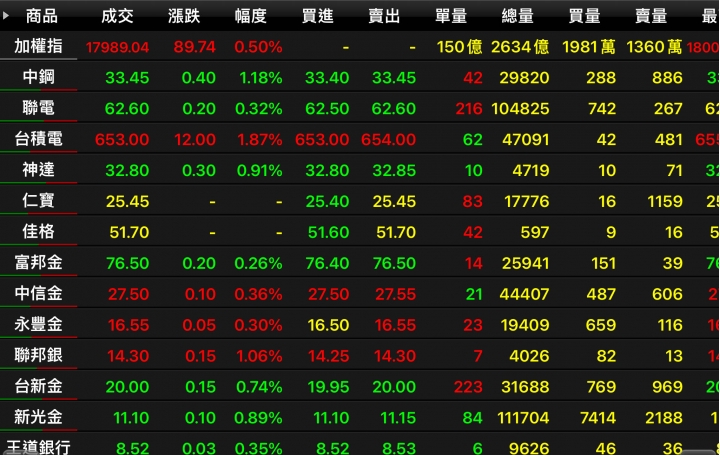
Task: Select the 神達 stock name
Action: [x=39, y=169]
